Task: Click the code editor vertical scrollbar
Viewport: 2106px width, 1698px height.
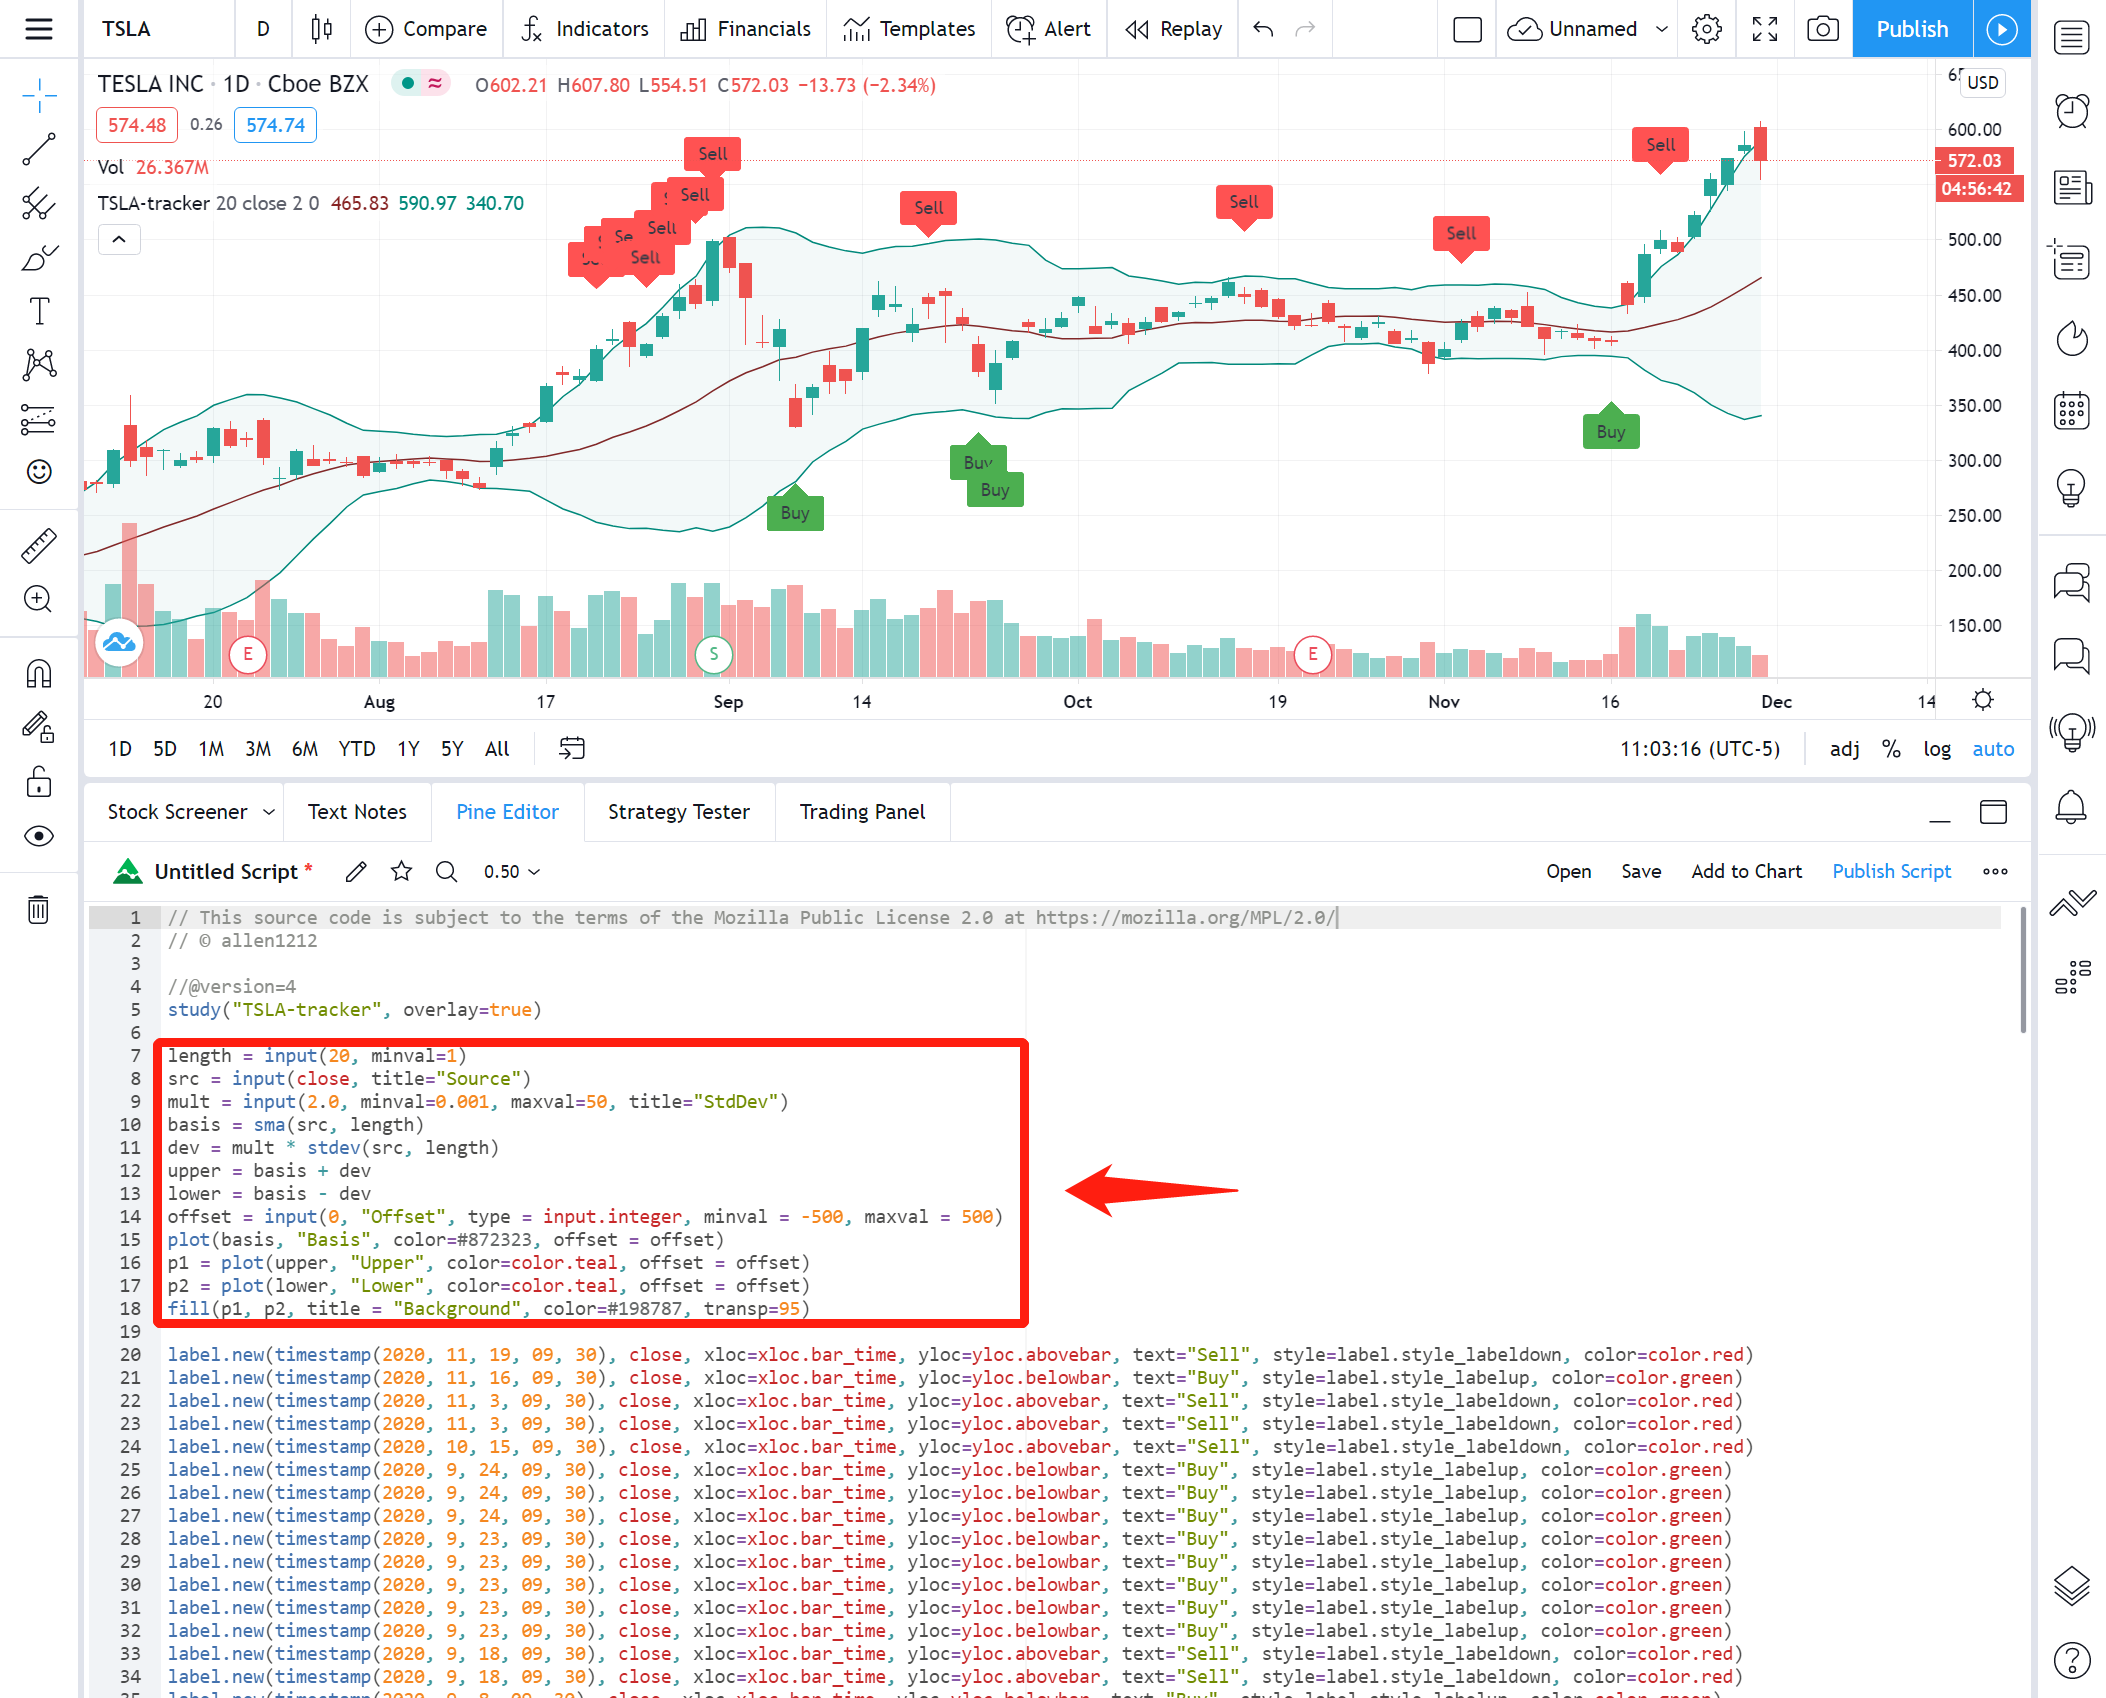Action: coord(2023,970)
